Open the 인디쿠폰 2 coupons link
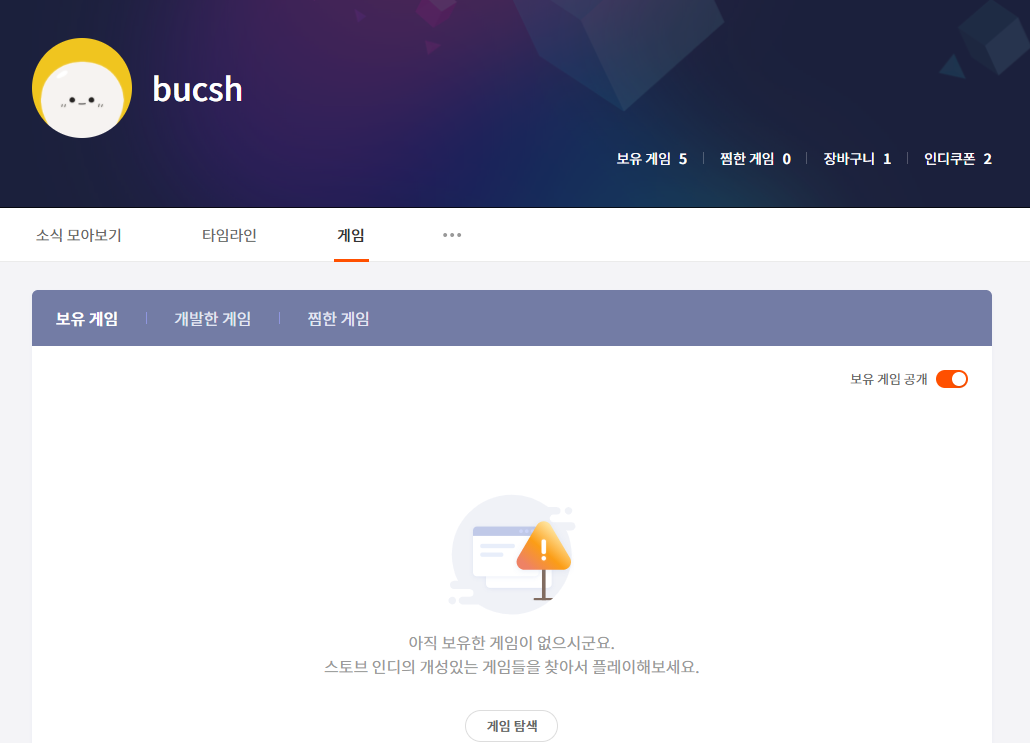Image resolution: width=1030 pixels, height=743 pixels. [x=957, y=159]
